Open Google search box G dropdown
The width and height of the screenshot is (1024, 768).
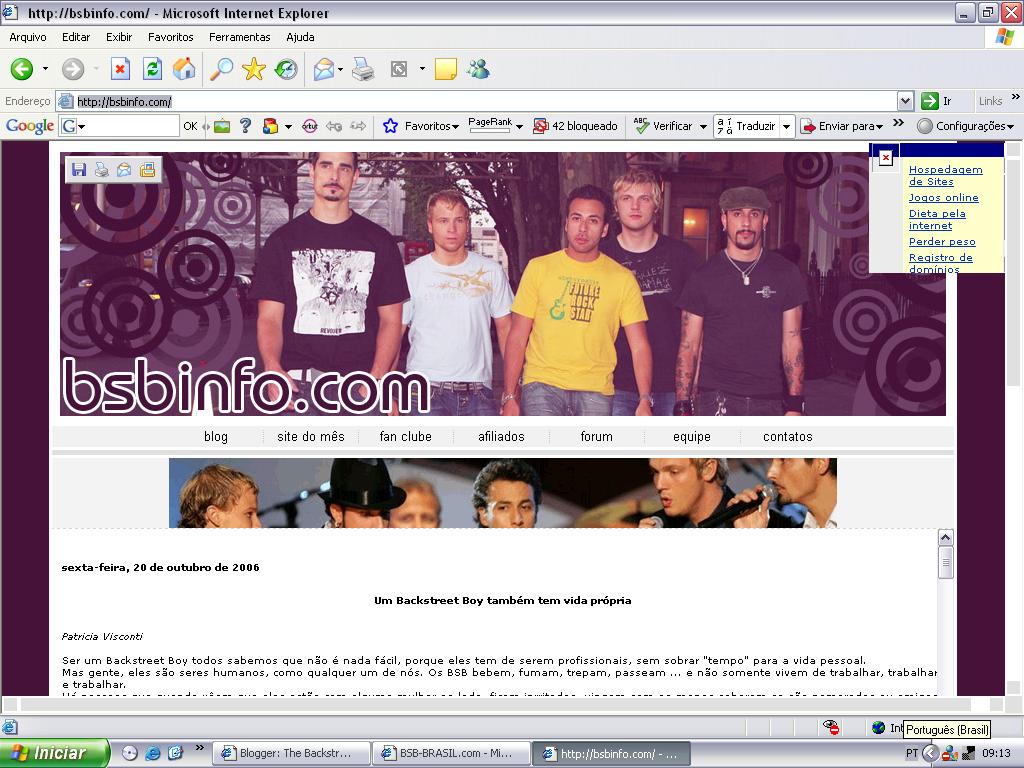click(x=82, y=126)
